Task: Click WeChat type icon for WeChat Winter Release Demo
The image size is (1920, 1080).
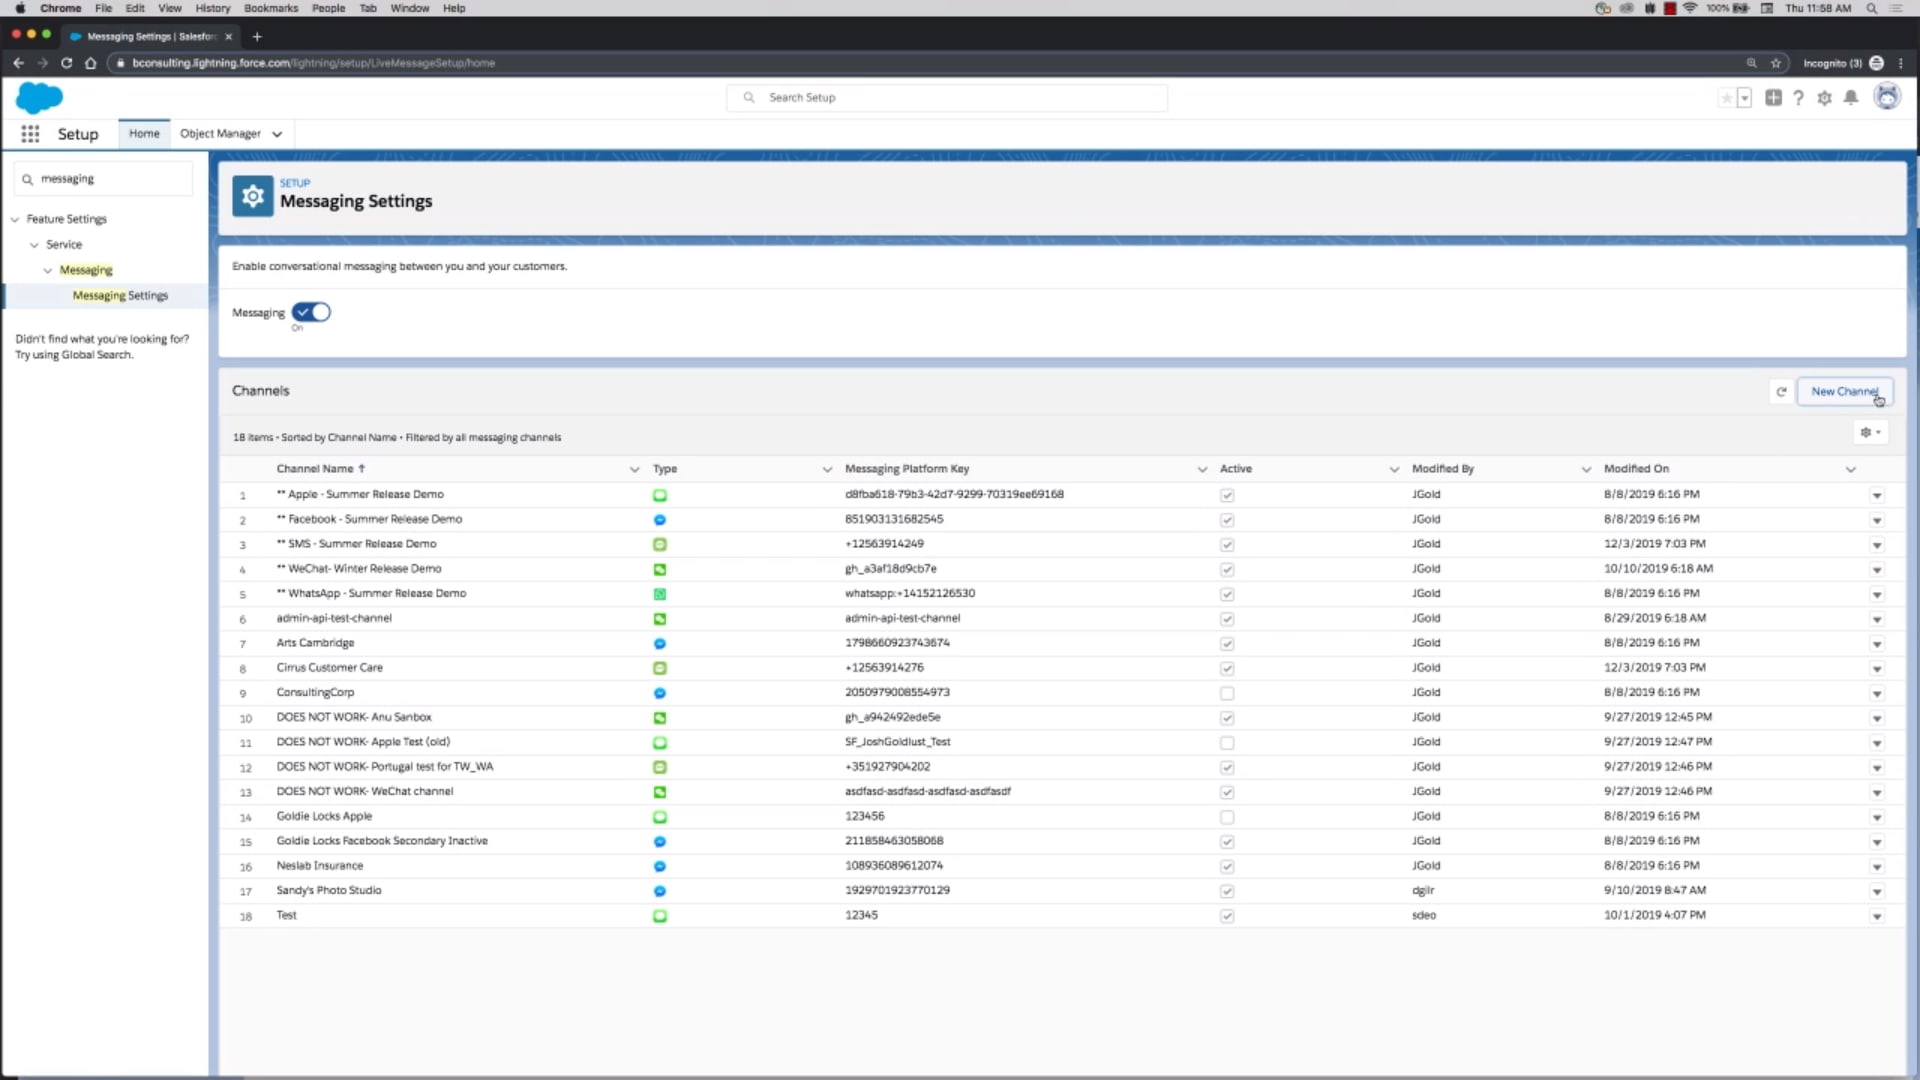Action: 660,569
